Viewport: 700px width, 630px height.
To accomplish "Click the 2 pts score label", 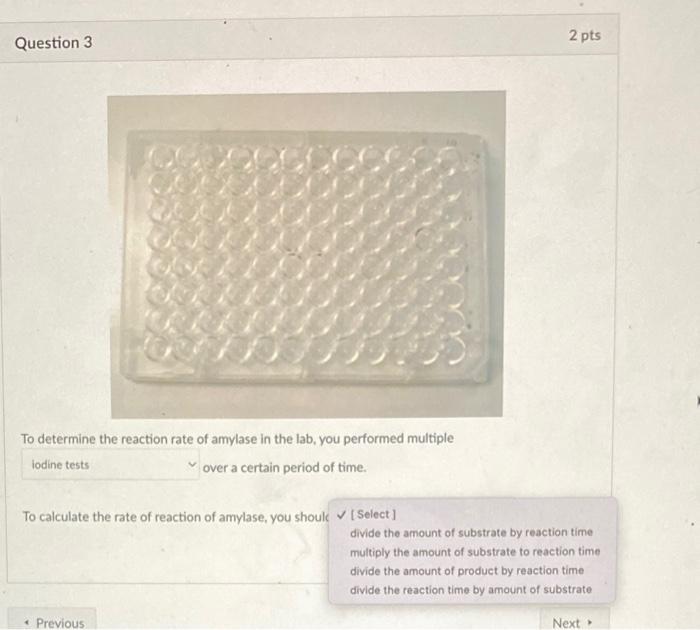I will [x=584, y=35].
